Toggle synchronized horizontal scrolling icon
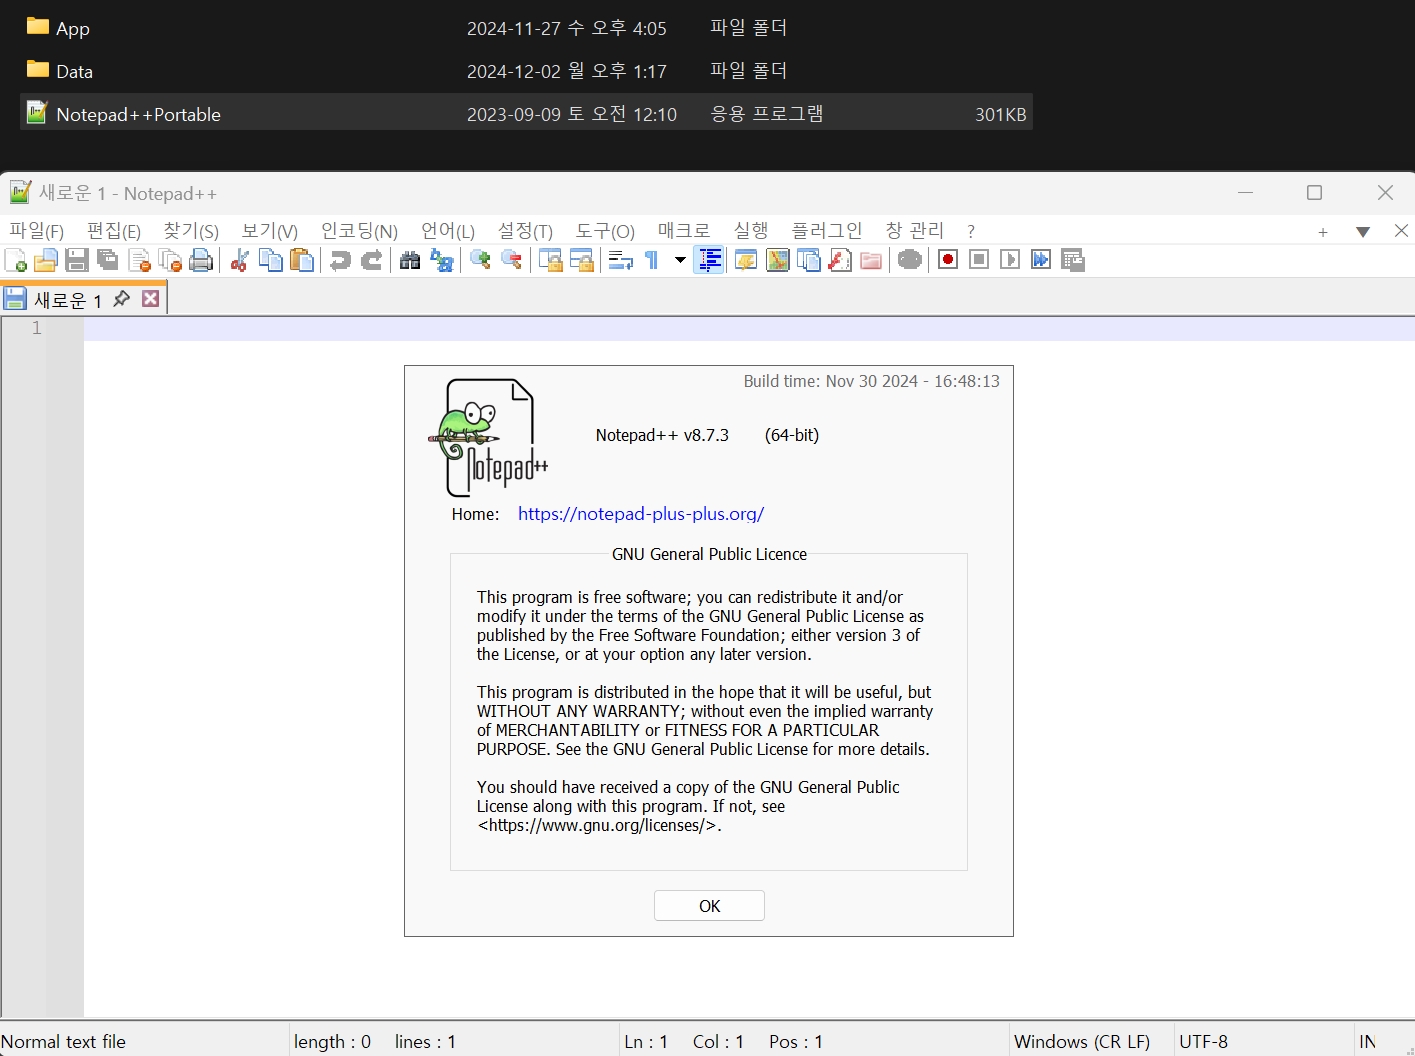 pyautogui.click(x=582, y=261)
